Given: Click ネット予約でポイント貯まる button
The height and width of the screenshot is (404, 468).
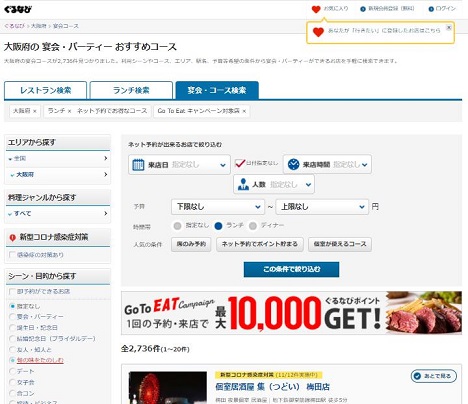Looking at the screenshot, I should tap(260, 244).
